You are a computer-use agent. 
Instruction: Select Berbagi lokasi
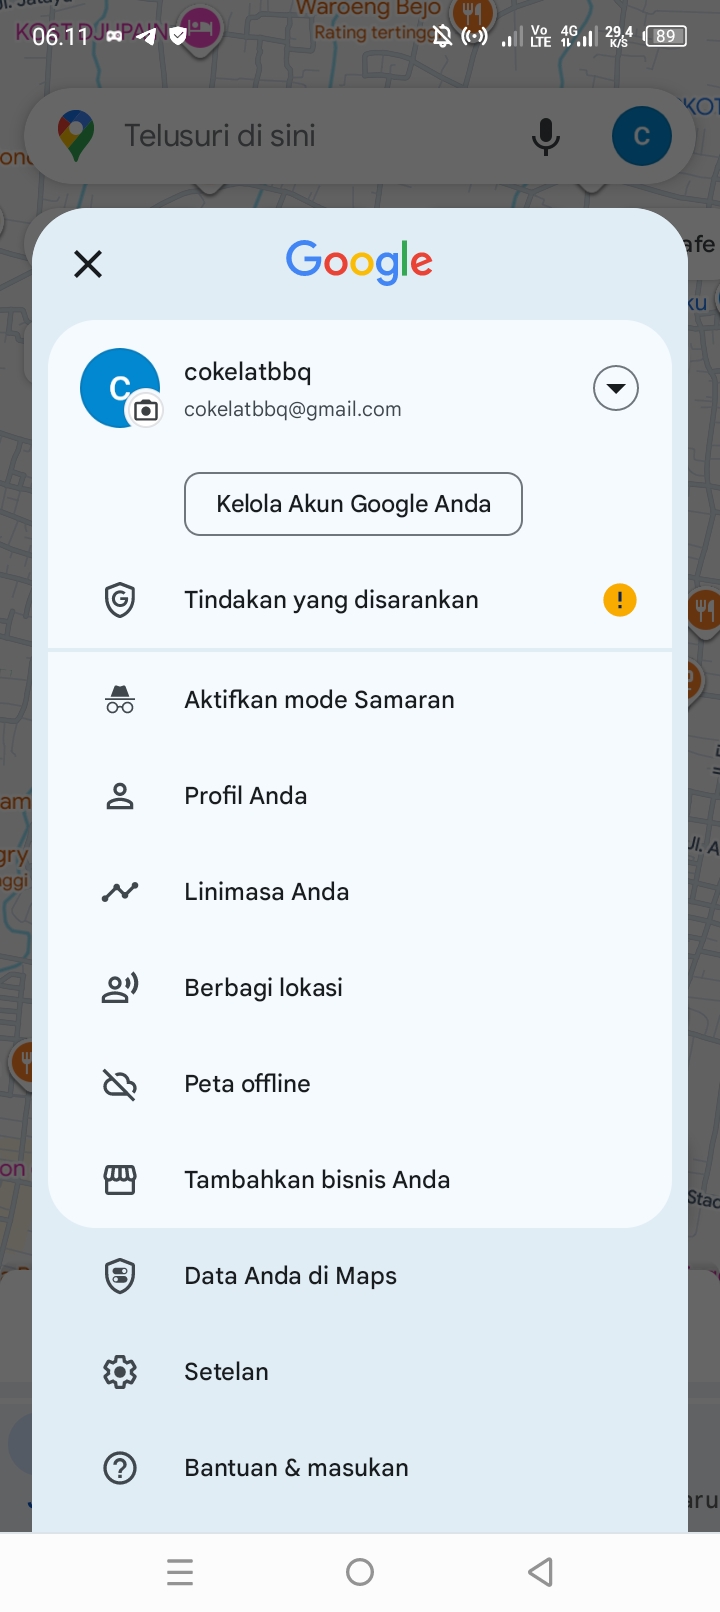coord(264,988)
